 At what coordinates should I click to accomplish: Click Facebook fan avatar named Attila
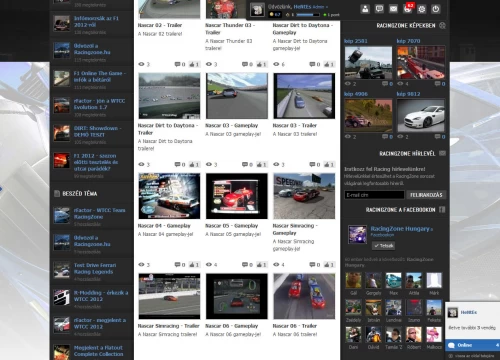414,280
